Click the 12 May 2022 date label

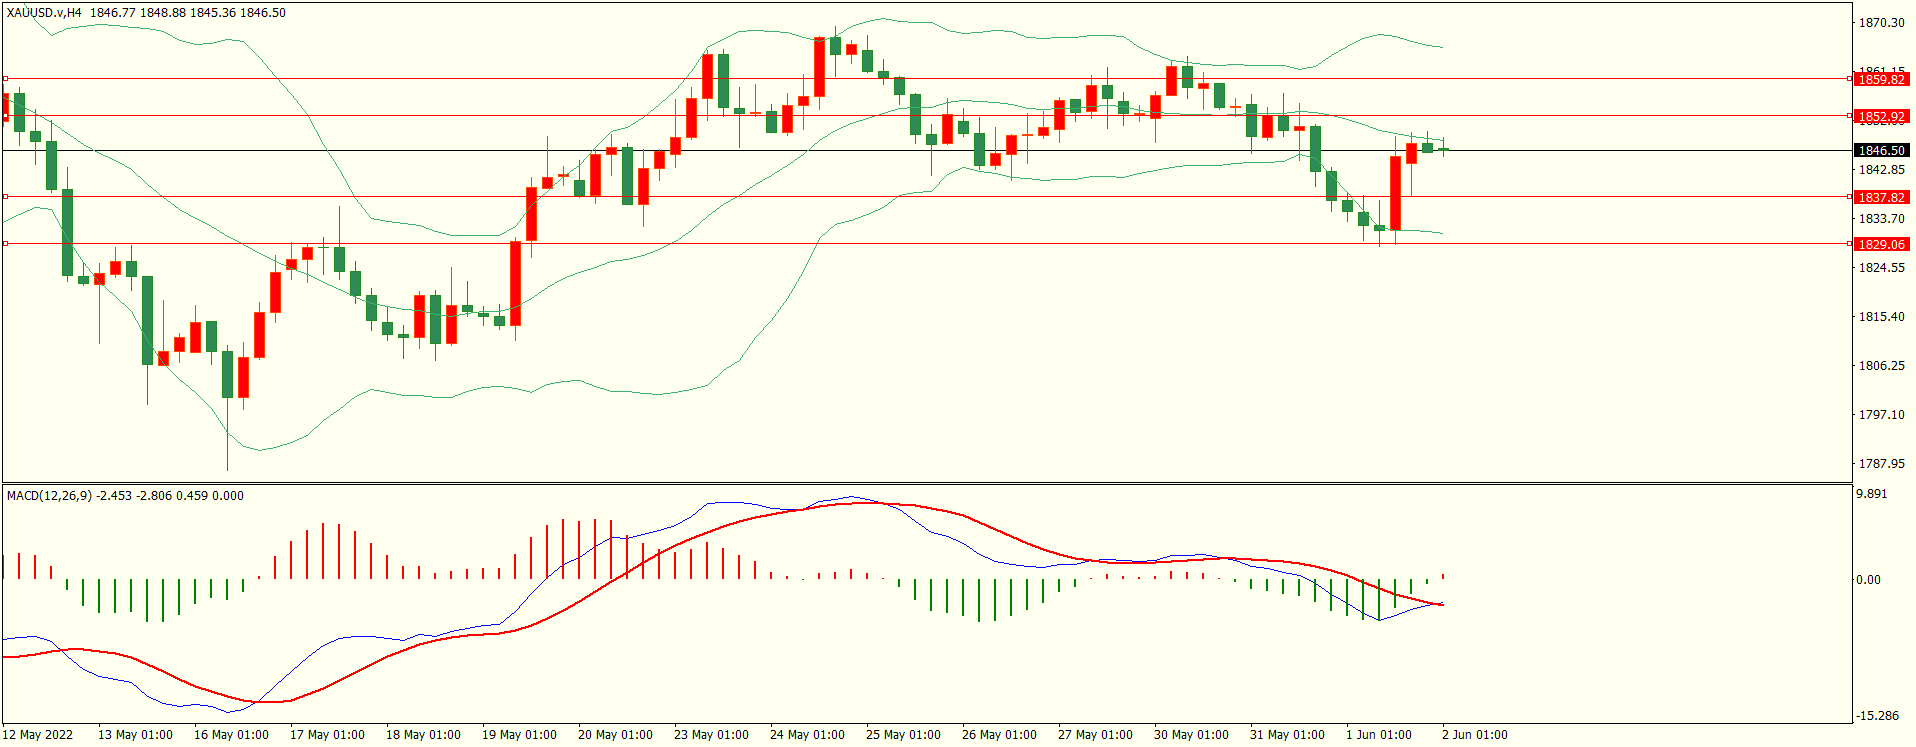tap(38, 734)
